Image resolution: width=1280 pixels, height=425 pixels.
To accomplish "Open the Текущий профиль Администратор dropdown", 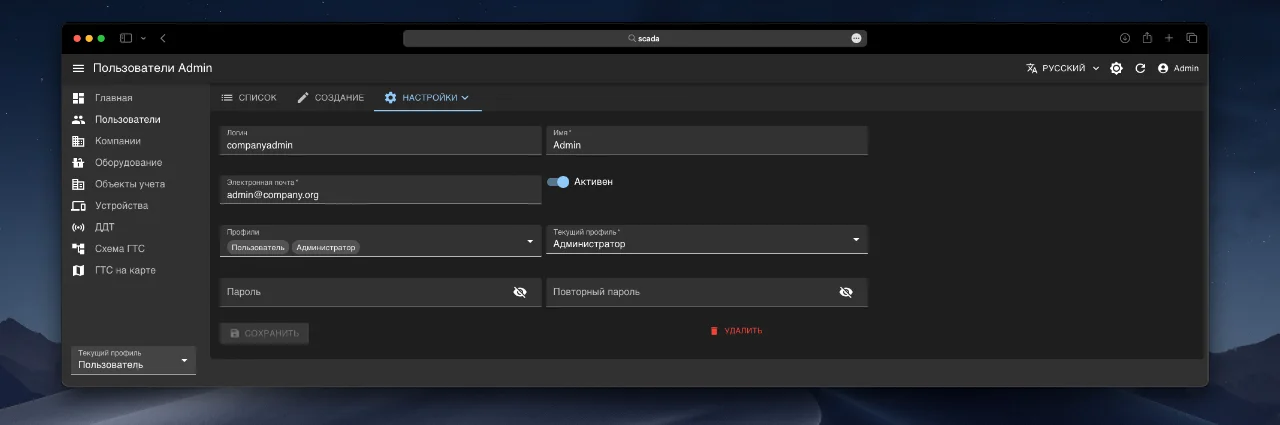I will coord(856,239).
